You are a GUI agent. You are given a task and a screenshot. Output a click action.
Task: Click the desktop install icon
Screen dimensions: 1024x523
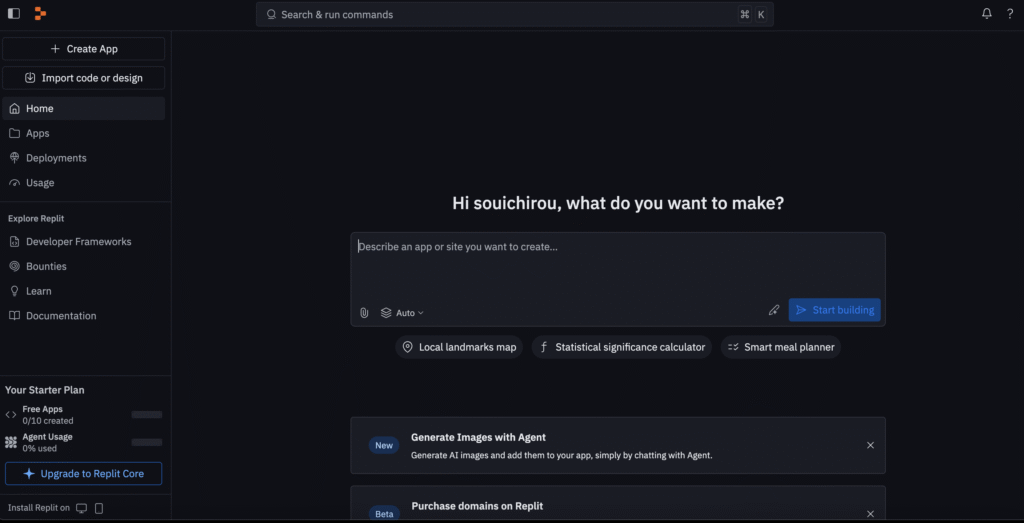82,508
